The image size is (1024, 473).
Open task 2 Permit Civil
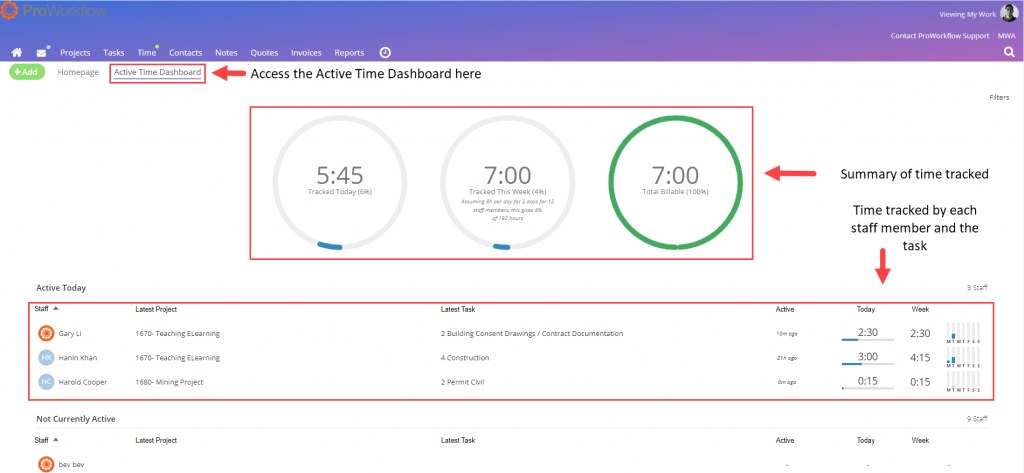462,382
